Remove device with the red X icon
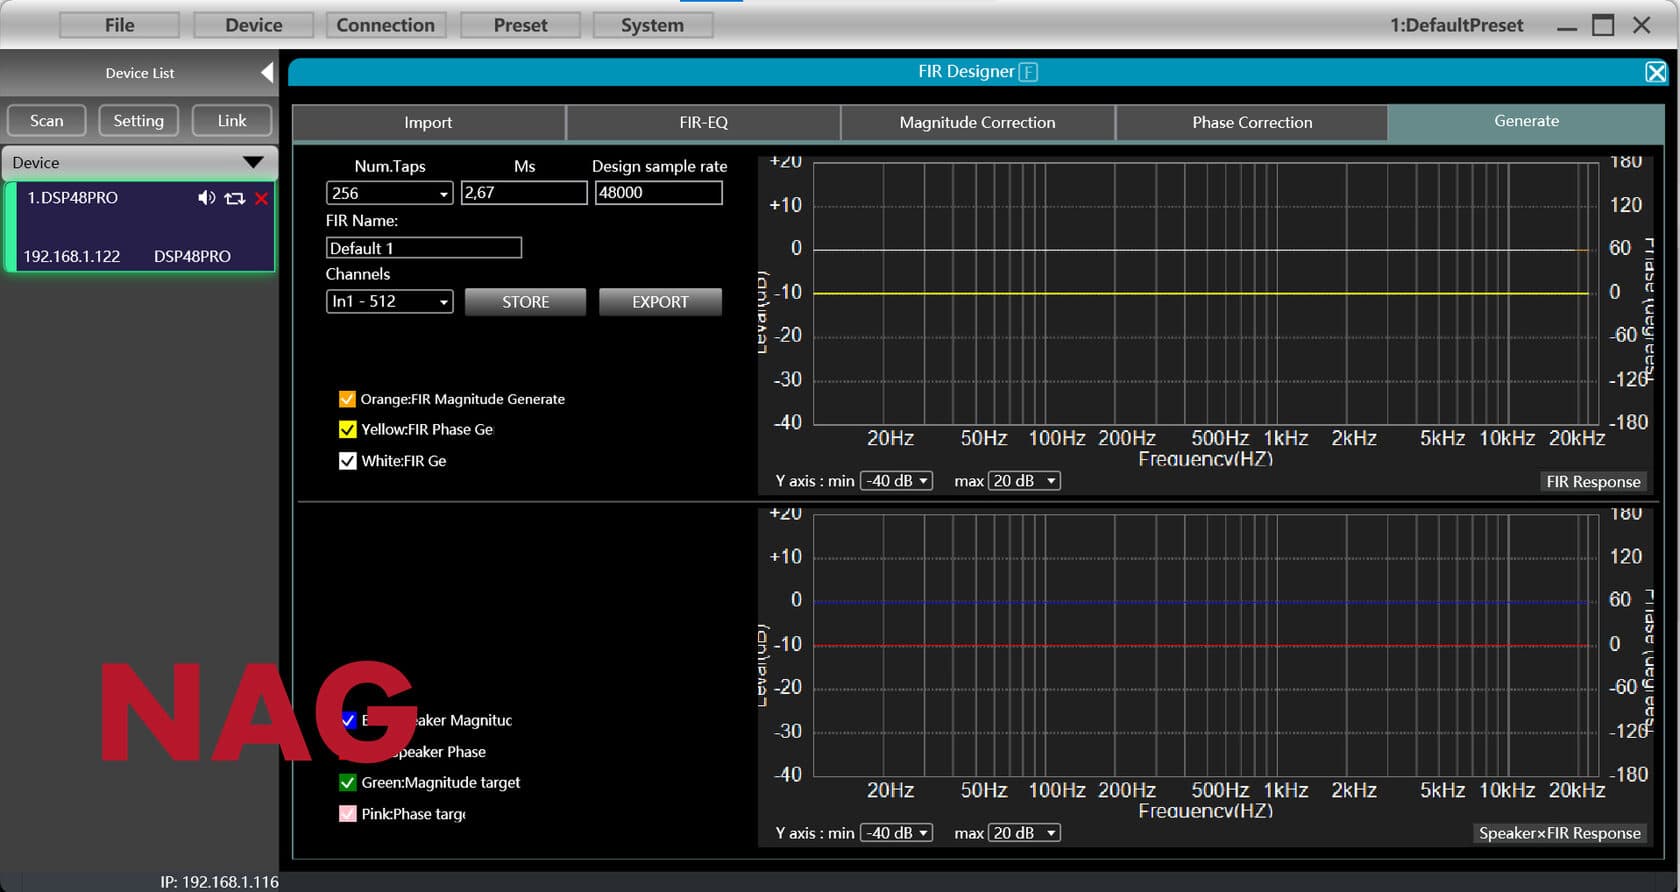The image size is (1680, 892). [261, 198]
